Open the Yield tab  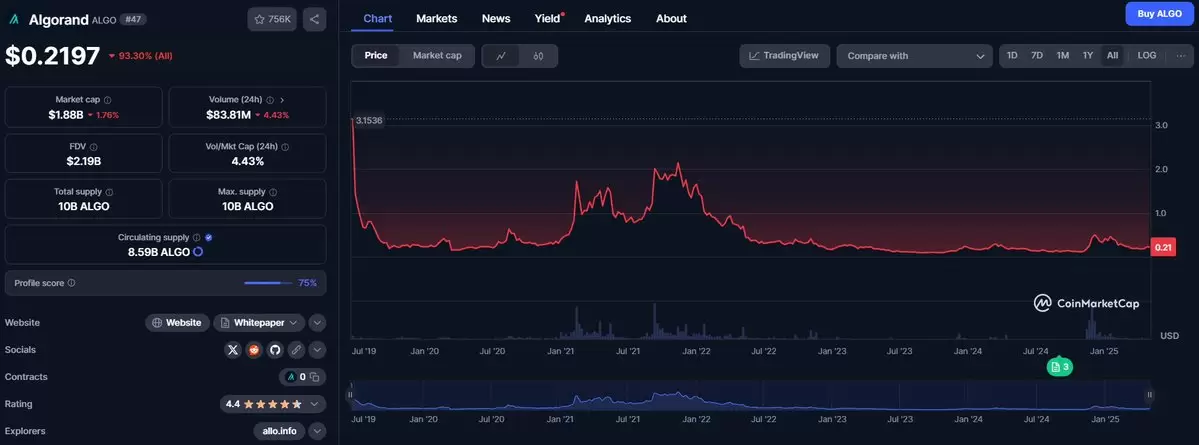pyautogui.click(x=548, y=18)
